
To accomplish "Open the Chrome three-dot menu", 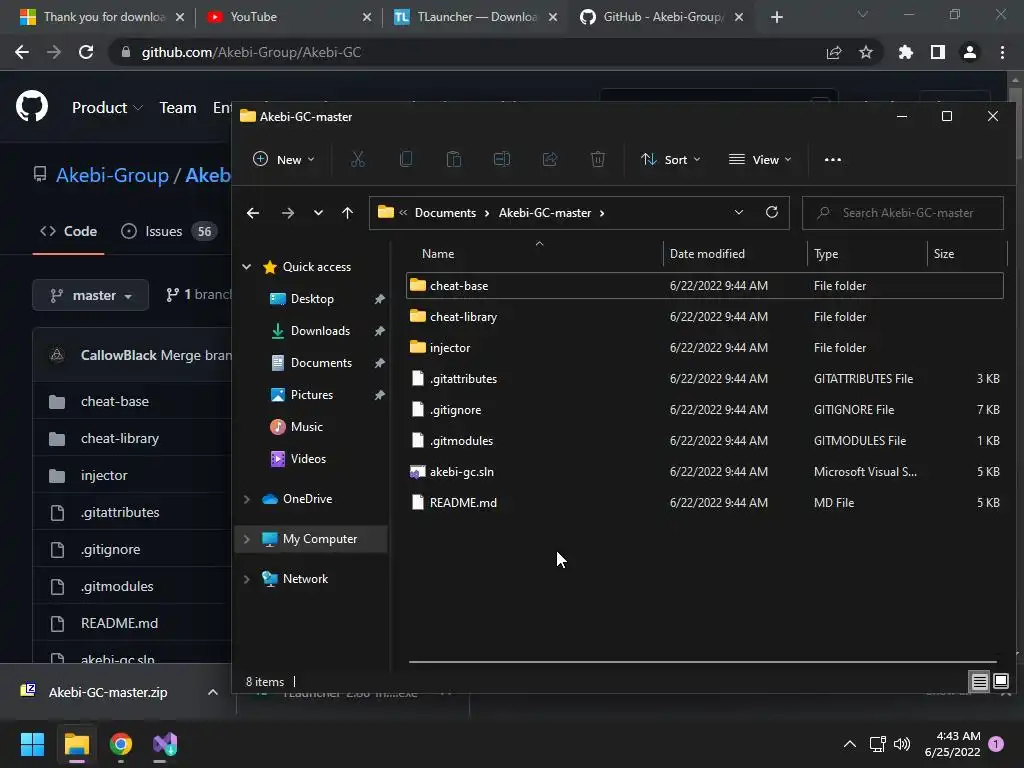I will pyautogui.click(x=1002, y=52).
